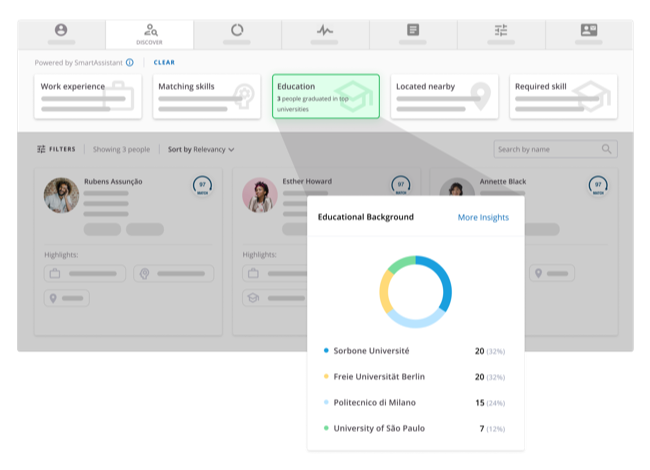
Task: Click the donut chart icon tab
Action: pyautogui.click(x=237, y=34)
